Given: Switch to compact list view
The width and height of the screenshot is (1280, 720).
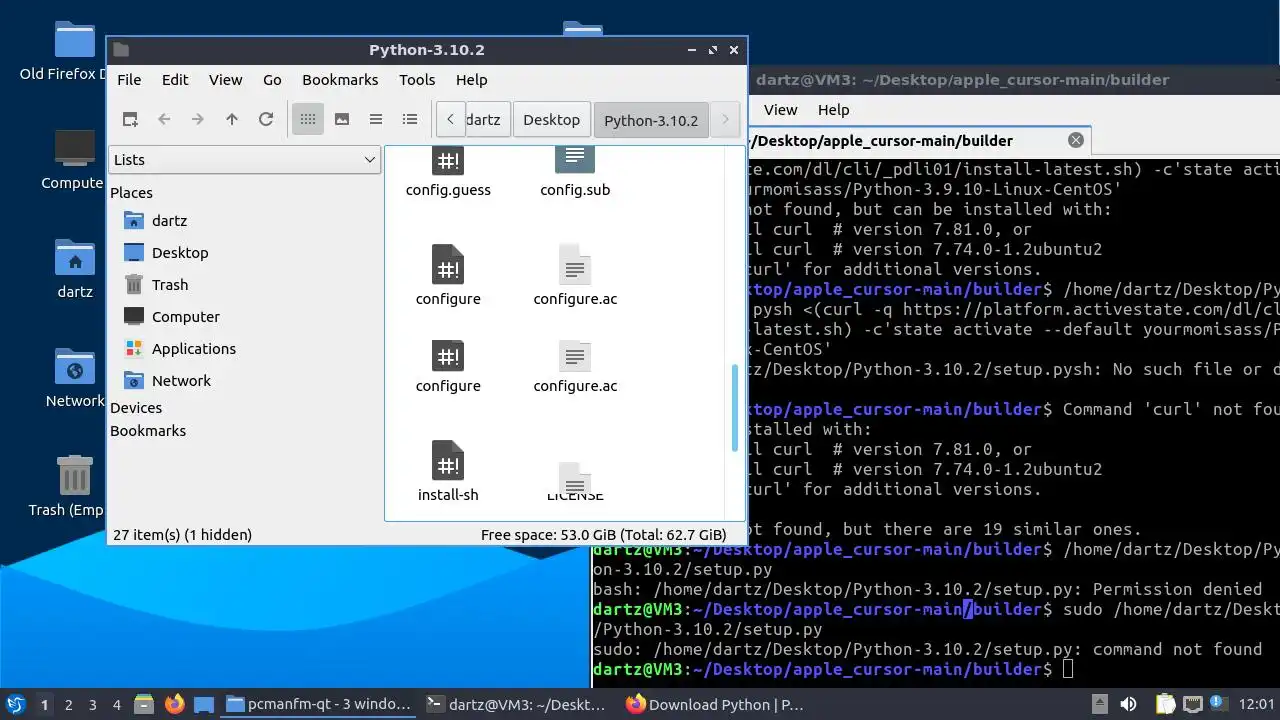Looking at the screenshot, I should pos(376,119).
